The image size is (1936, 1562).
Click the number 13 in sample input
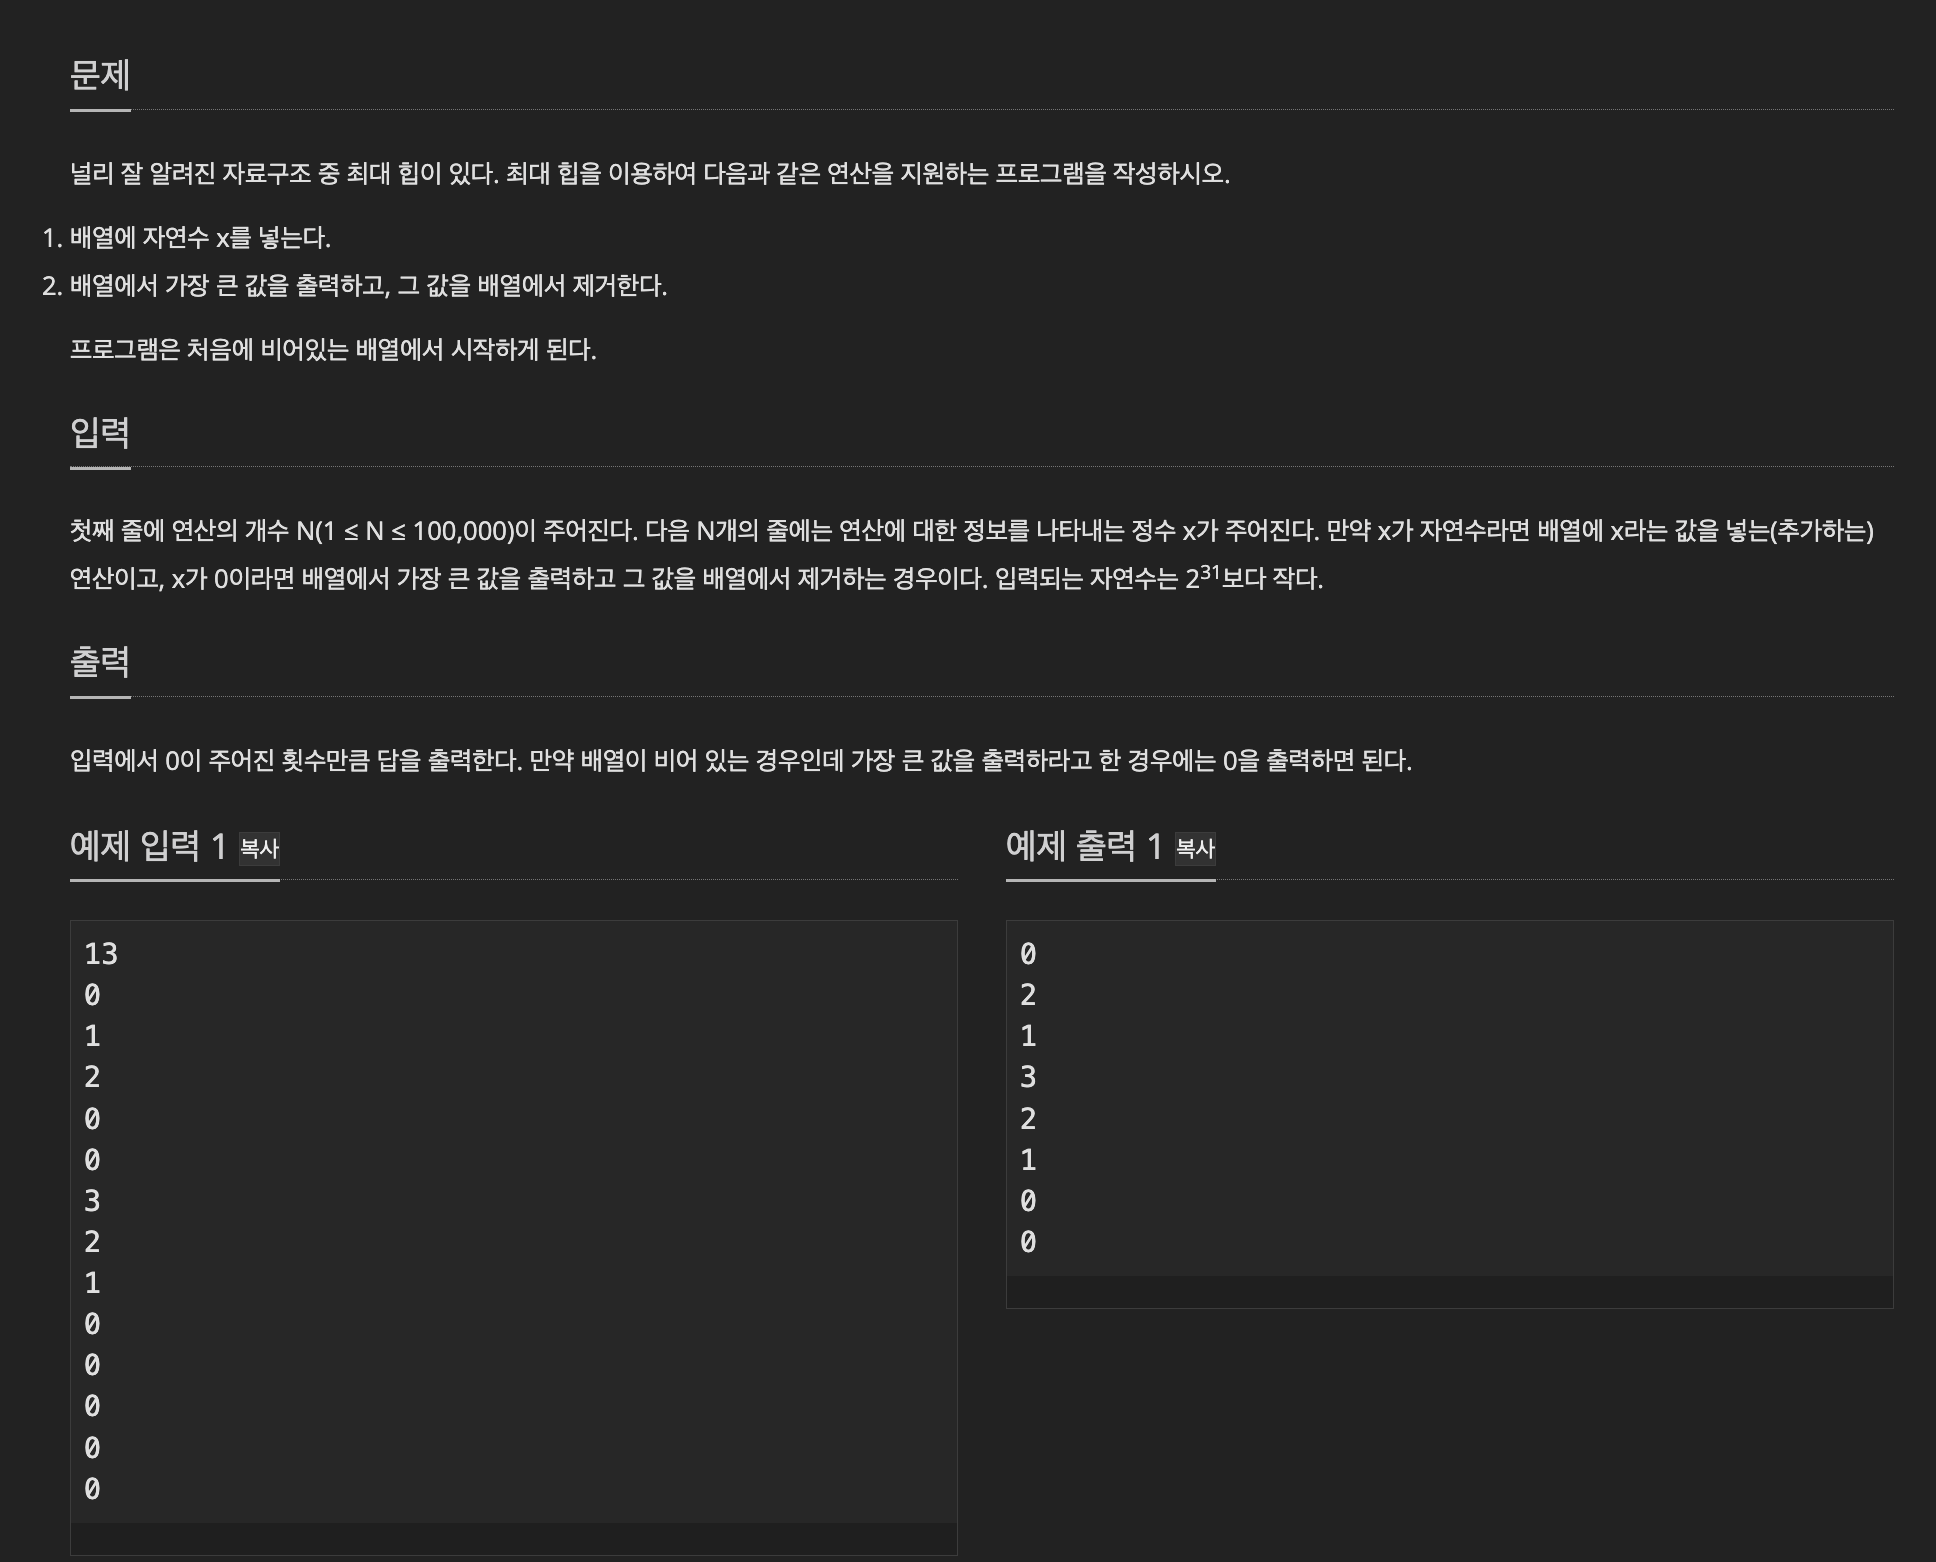coord(101,954)
